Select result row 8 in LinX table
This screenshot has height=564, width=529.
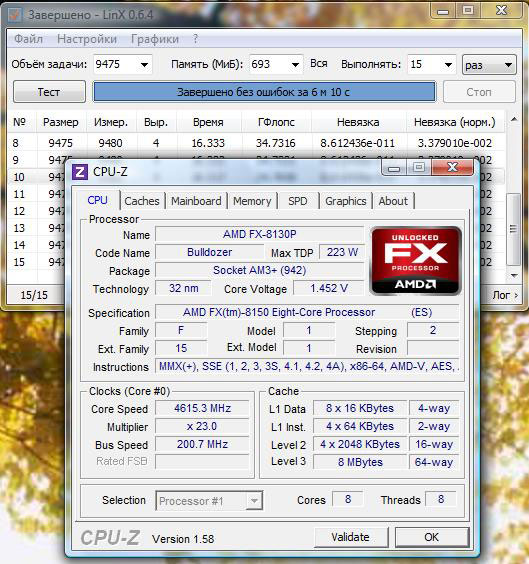coord(256,143)
